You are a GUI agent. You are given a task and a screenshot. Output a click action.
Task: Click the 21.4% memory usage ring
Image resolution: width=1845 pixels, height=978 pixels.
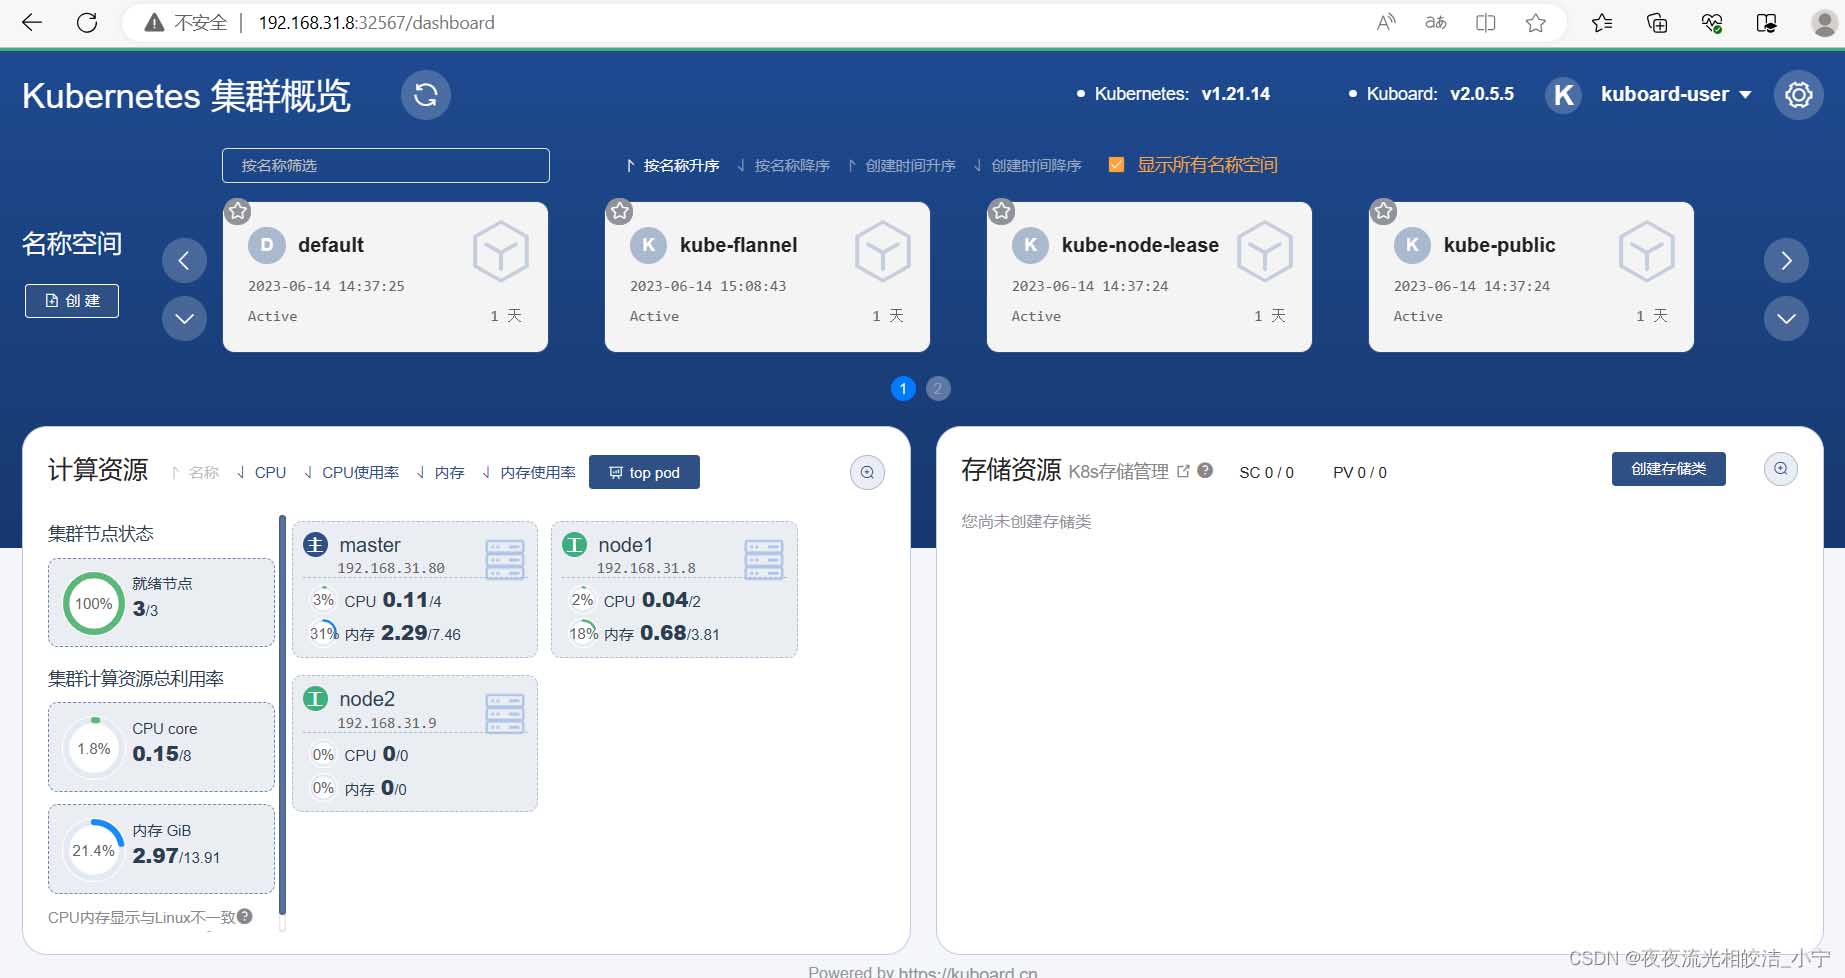[94, 850]
